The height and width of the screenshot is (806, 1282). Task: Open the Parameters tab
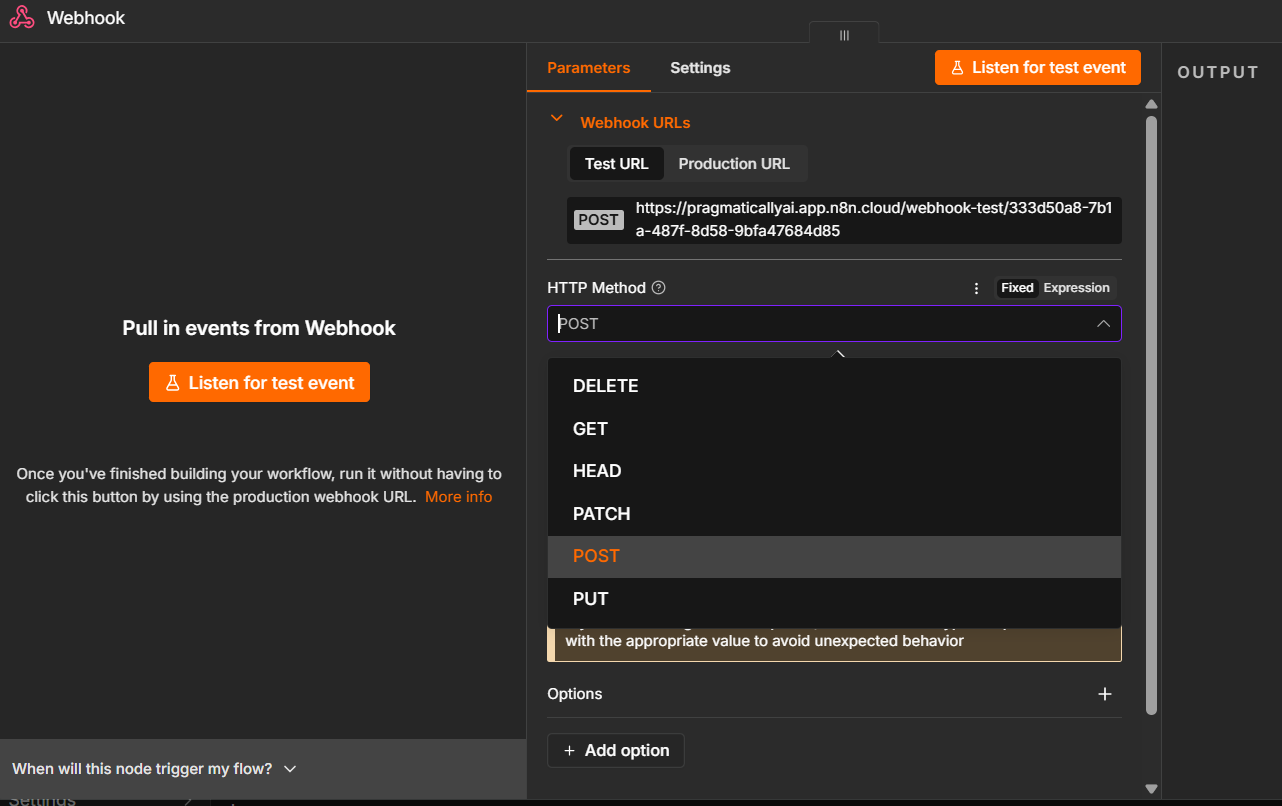pos(589,68)
